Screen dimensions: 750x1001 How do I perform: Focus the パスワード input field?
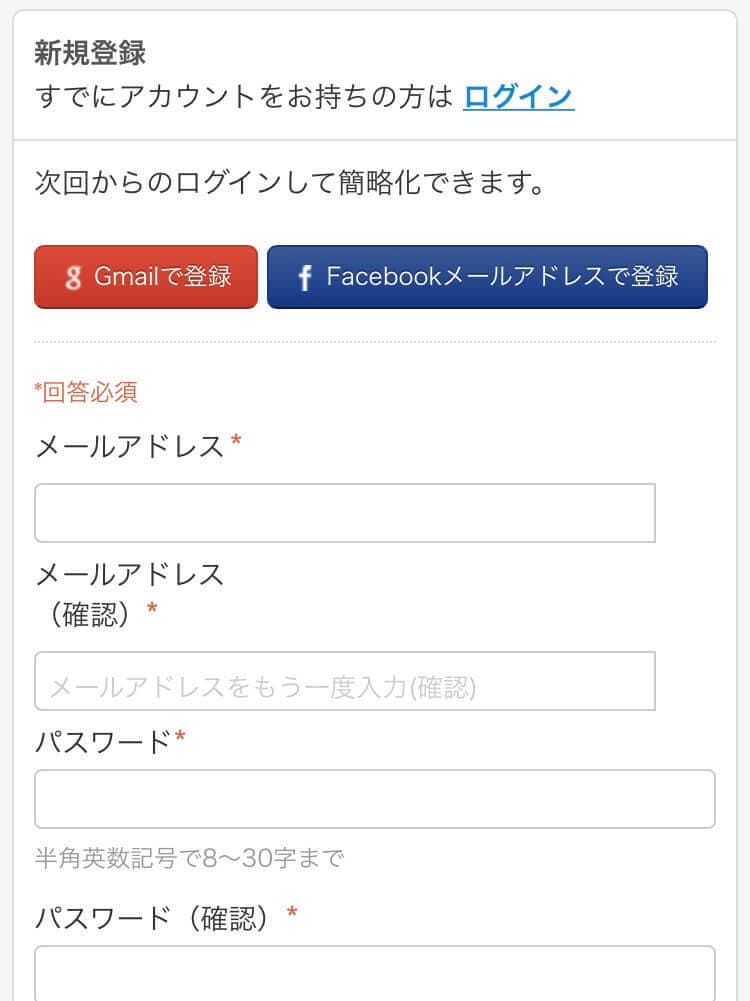[x=375, y=799]
